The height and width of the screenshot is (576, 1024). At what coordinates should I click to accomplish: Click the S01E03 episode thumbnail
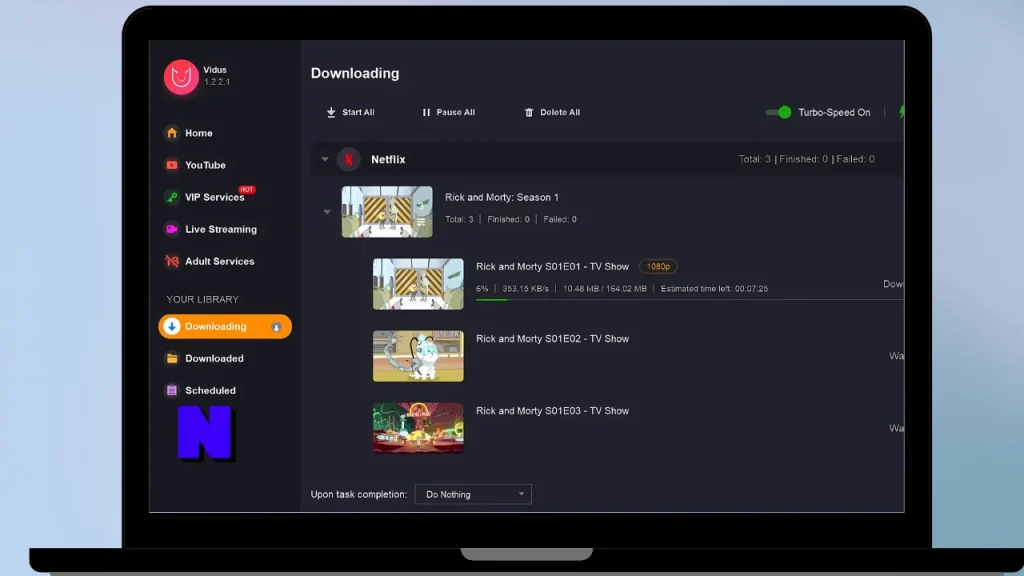click(x=418, y=428)
